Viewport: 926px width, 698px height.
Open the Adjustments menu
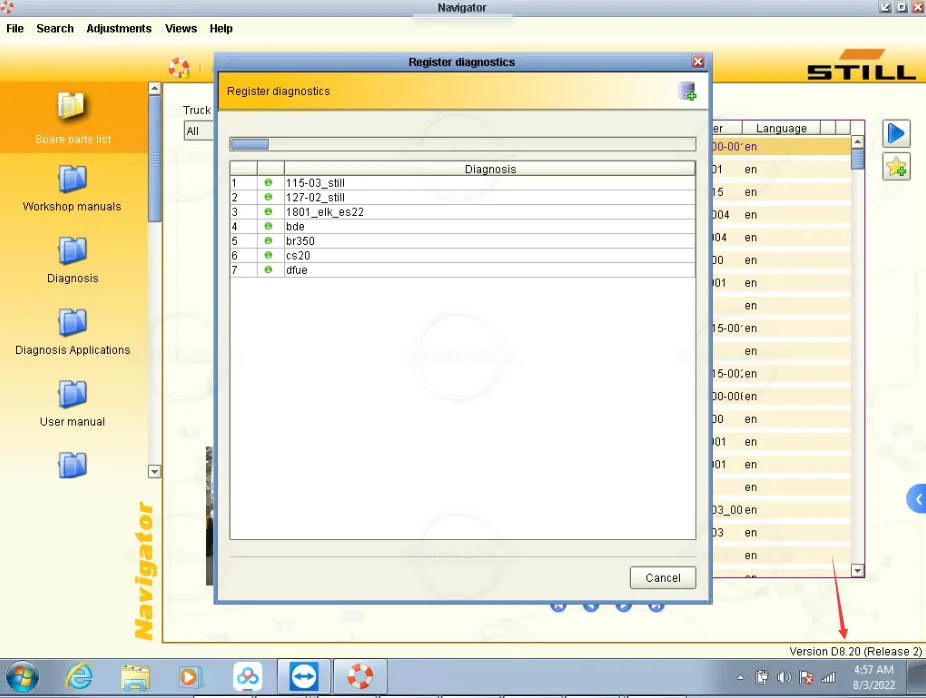(x=119, y=29)
